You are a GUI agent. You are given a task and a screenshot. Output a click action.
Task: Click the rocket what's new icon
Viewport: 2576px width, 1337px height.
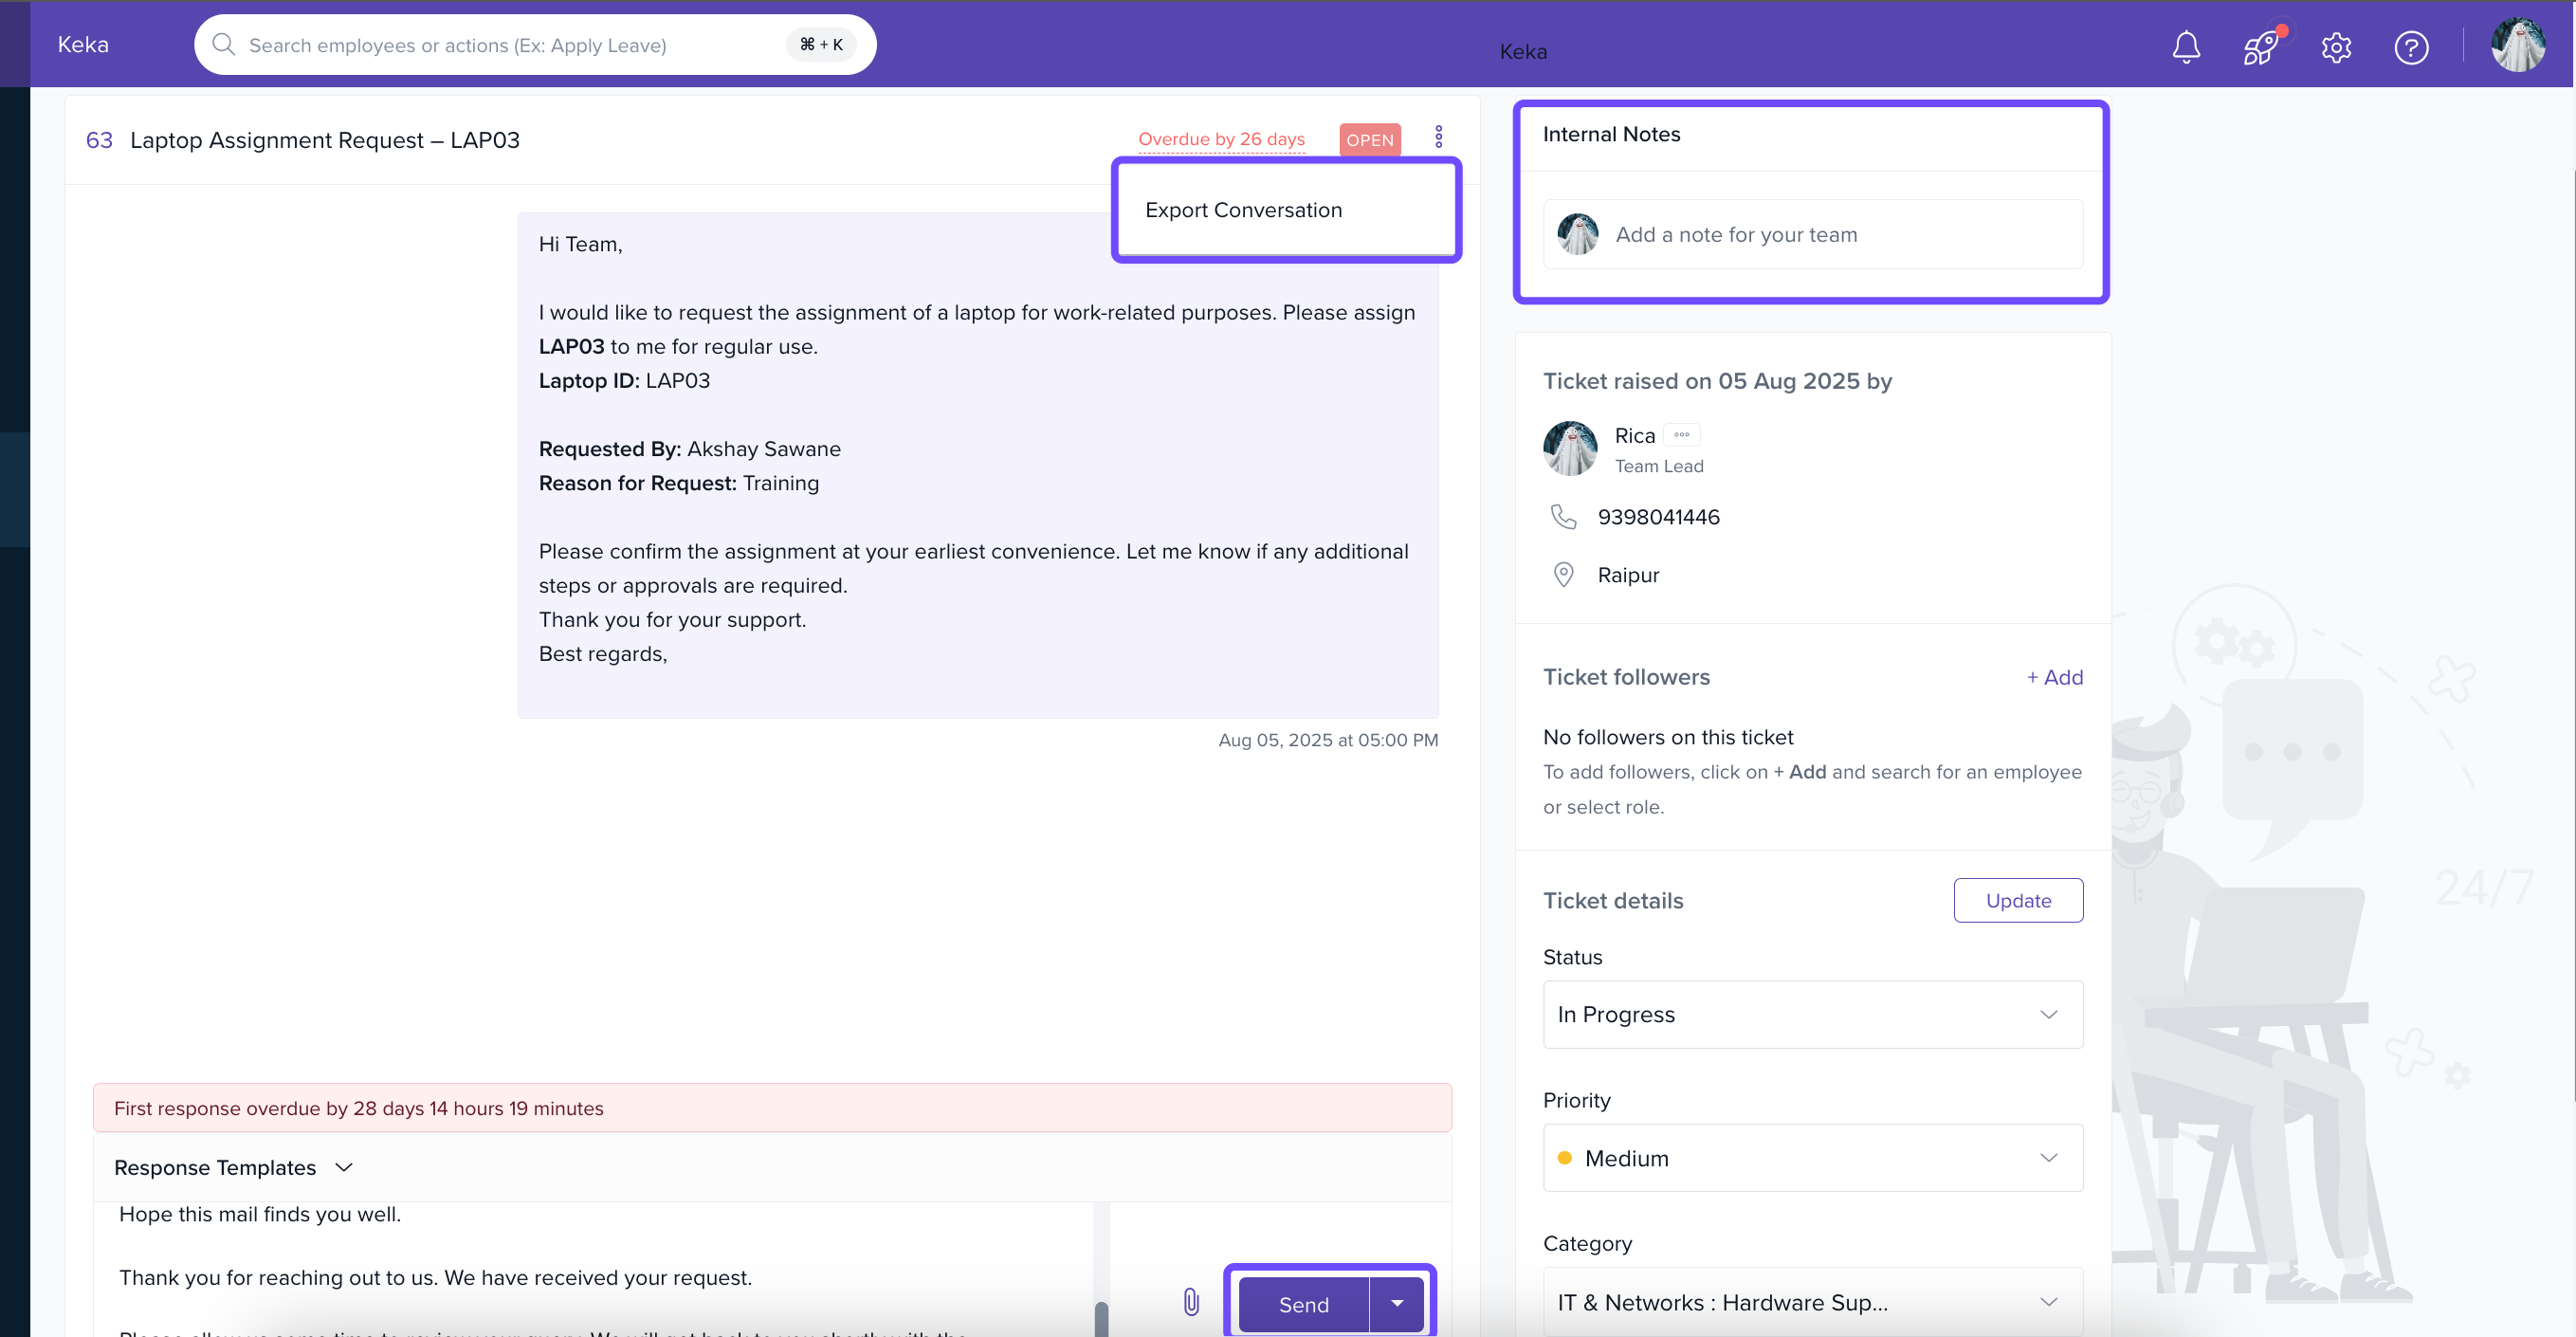(x=2260, y=47)
